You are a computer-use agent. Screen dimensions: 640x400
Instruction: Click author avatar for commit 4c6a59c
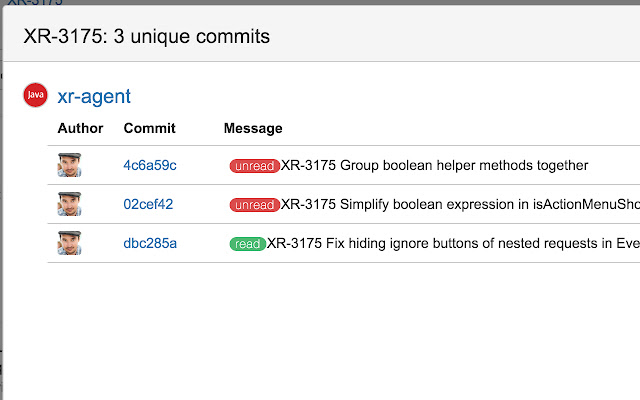69,165
